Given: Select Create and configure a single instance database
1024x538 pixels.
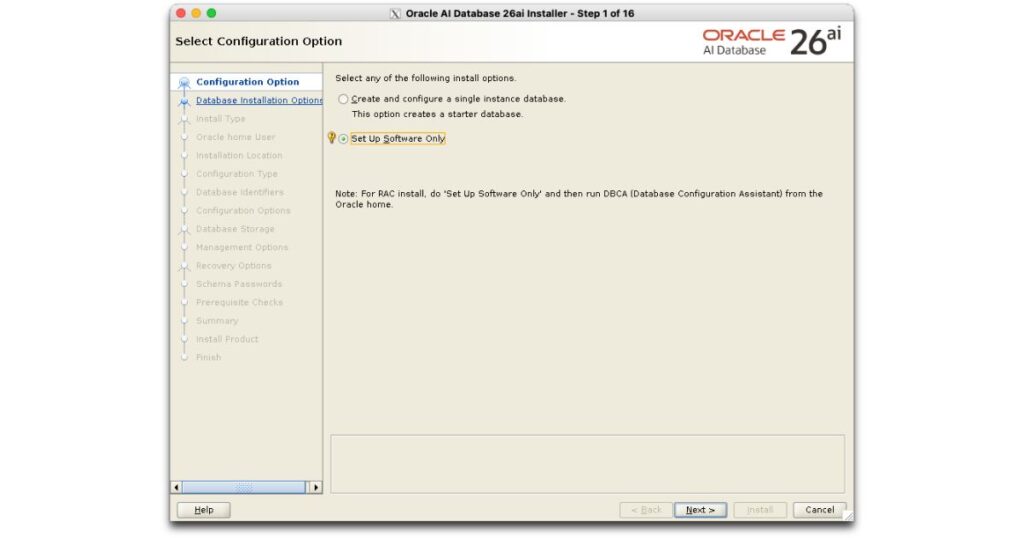Looking at the screenshot, I should coord(344,99).
